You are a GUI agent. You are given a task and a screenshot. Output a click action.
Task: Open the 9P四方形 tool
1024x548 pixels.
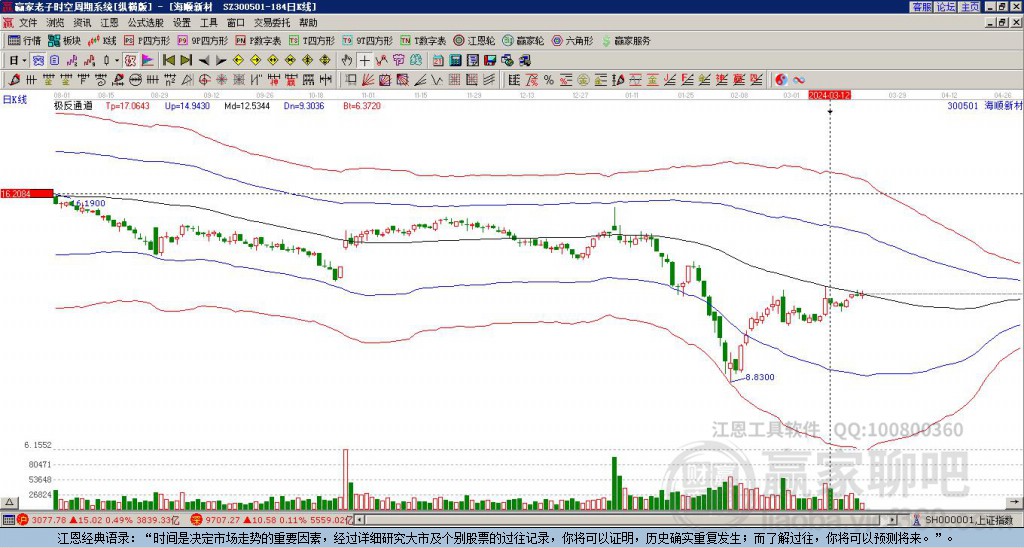point(203,40)
